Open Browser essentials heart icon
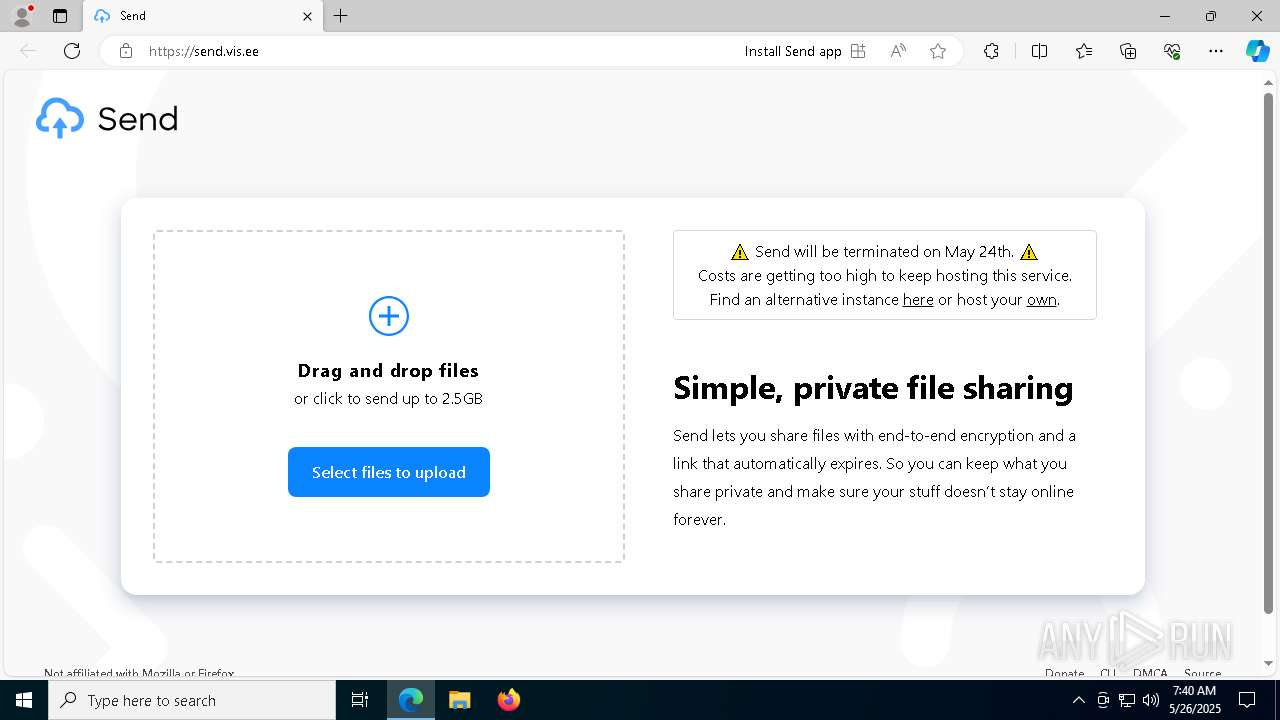Viewport: 1280px width, 720px height. tap(1172, 51)
